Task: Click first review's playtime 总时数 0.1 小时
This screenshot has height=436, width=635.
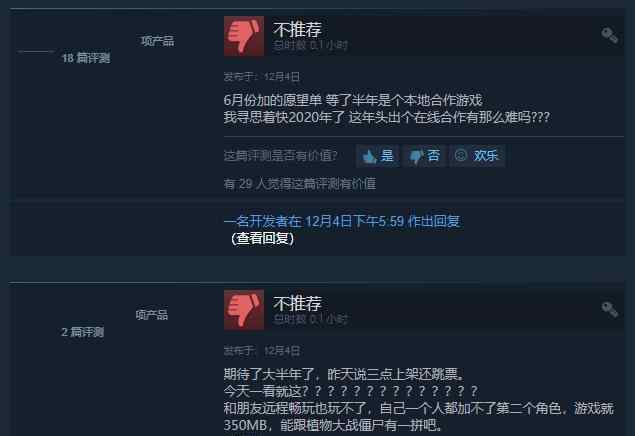Action: coord(310,45)
